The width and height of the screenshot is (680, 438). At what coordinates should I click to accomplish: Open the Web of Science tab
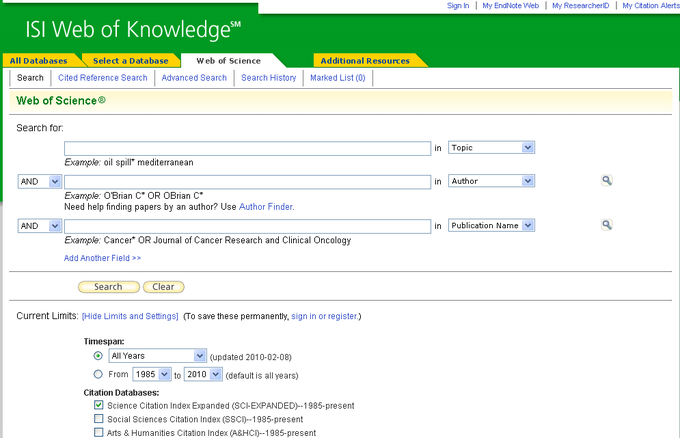[x=229, y=61]
